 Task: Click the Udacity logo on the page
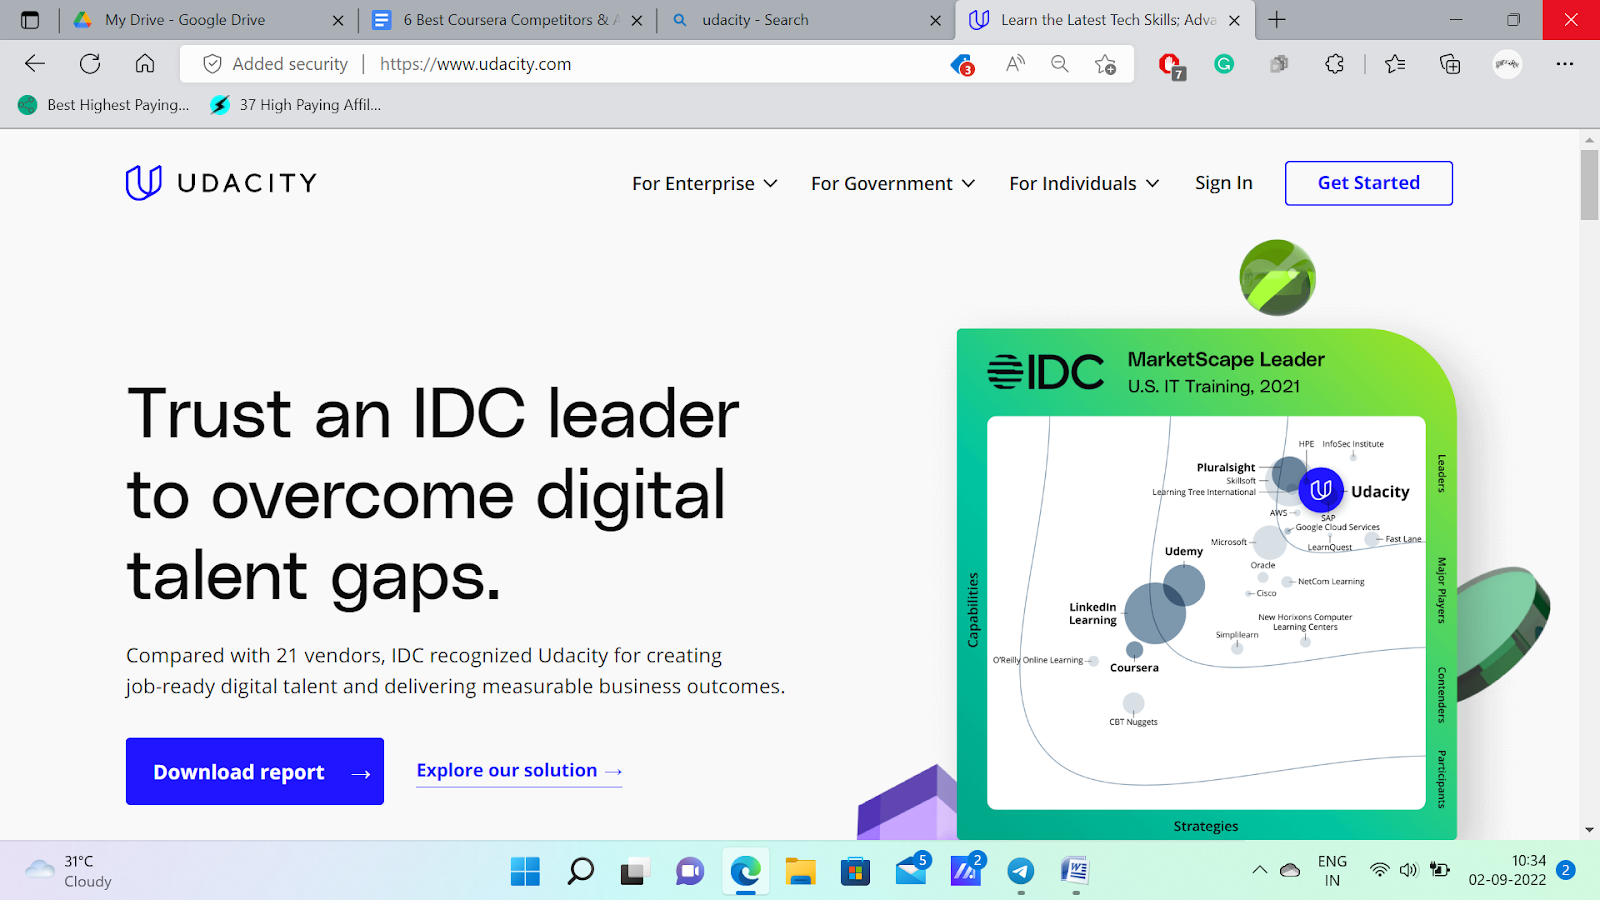click(221, 182)
